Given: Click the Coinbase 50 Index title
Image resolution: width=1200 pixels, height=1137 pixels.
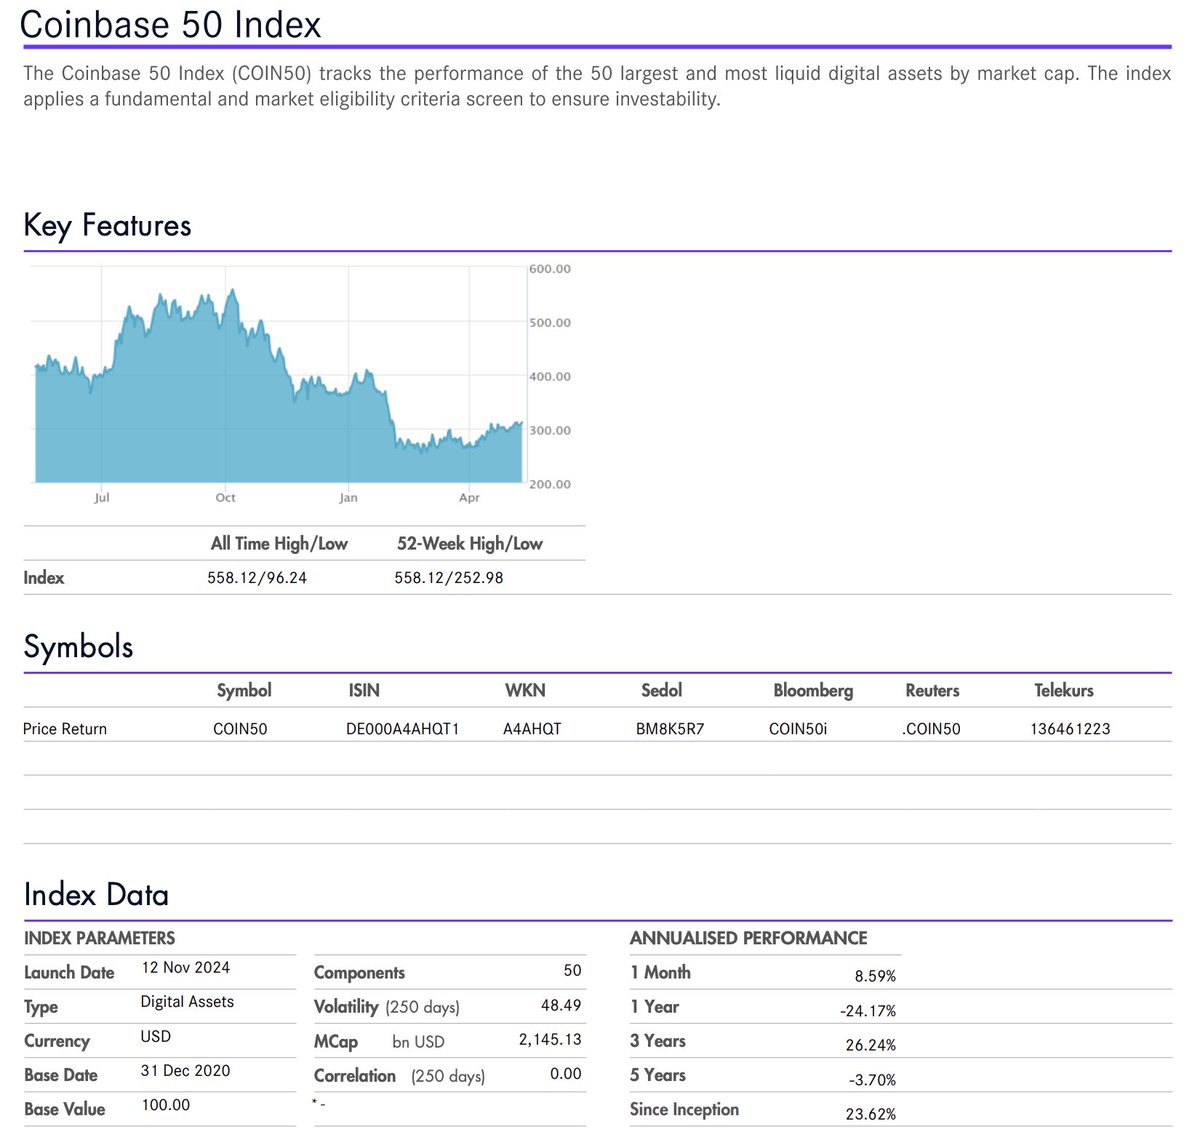Looking at the screenshot, I should click(171, 24).
